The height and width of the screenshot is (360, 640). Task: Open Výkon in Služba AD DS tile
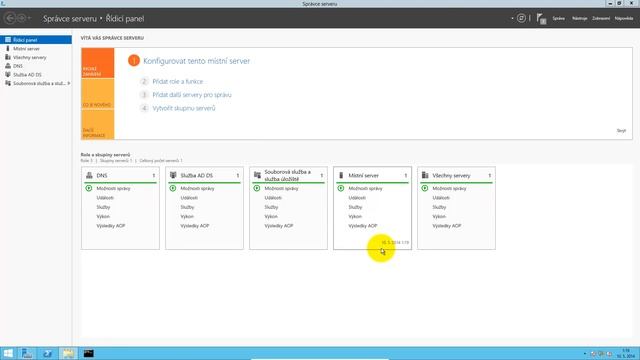click(187, 216)
